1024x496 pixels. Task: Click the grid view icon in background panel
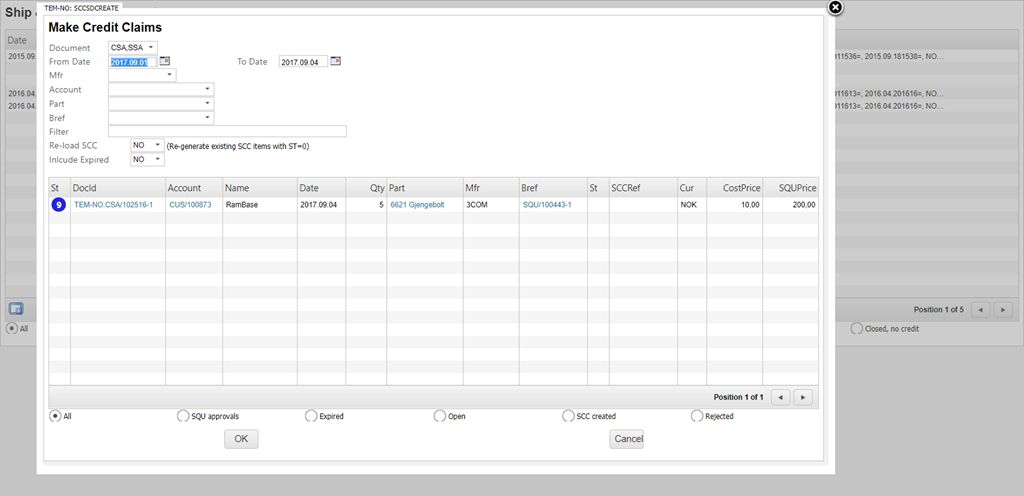coord(16,308)
